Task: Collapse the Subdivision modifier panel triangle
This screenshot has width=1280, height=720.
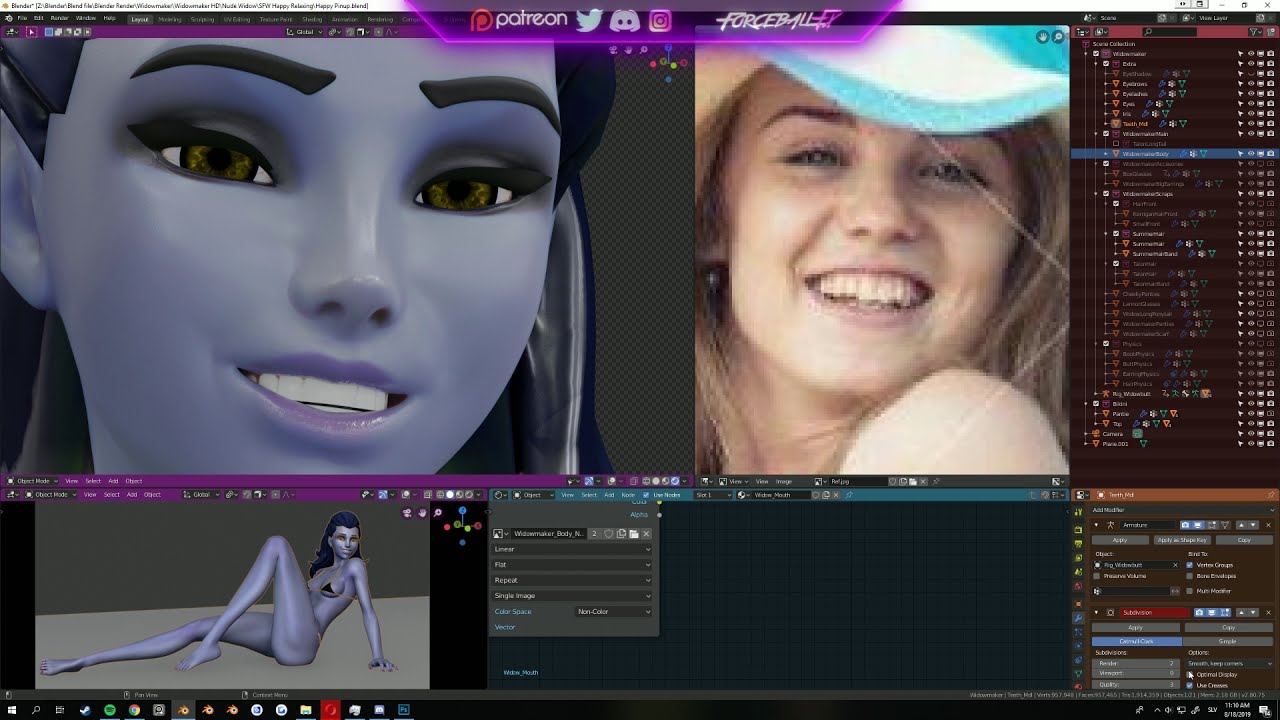Action: point(1096,612)
